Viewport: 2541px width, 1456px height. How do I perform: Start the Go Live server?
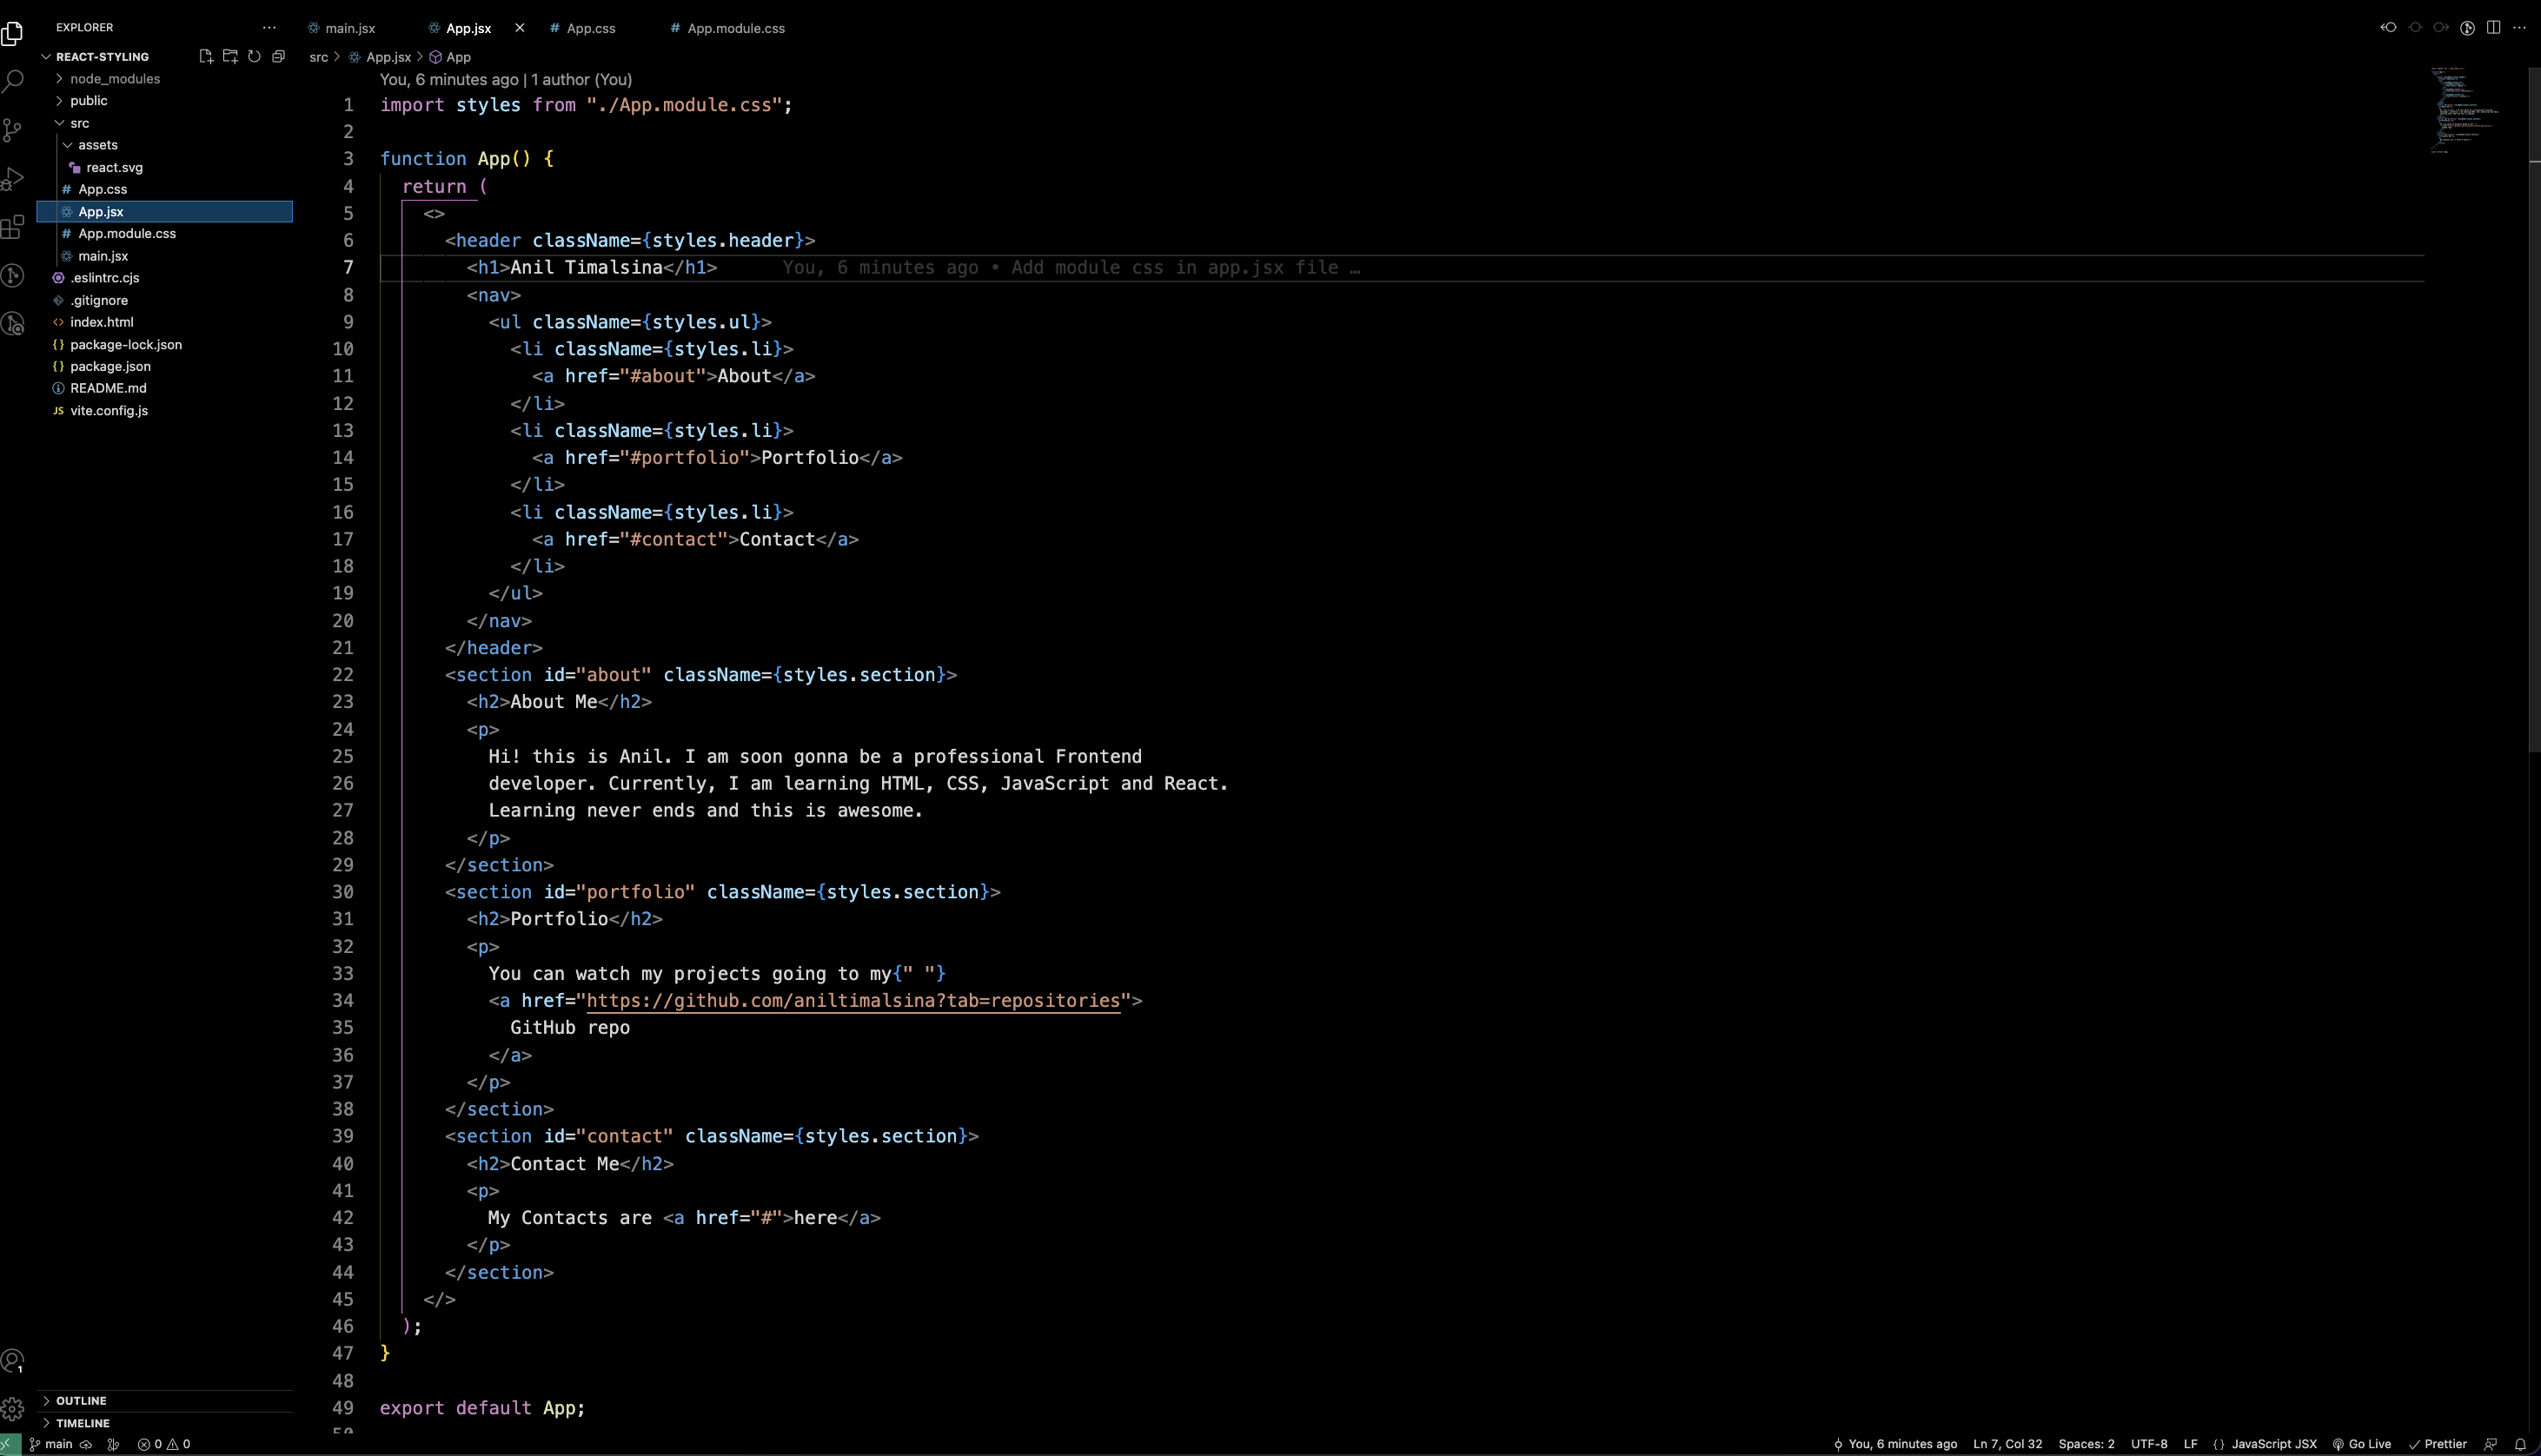coord(2362,1444)
